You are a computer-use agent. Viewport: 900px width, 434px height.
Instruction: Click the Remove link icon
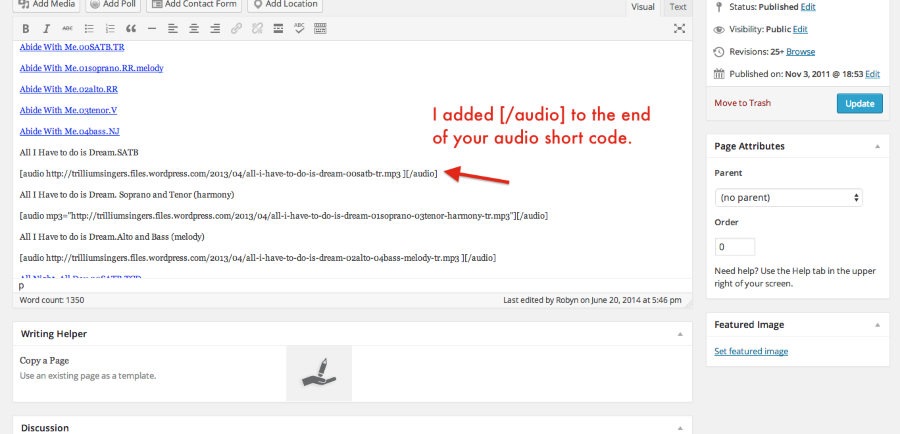[x=257, y=29]
